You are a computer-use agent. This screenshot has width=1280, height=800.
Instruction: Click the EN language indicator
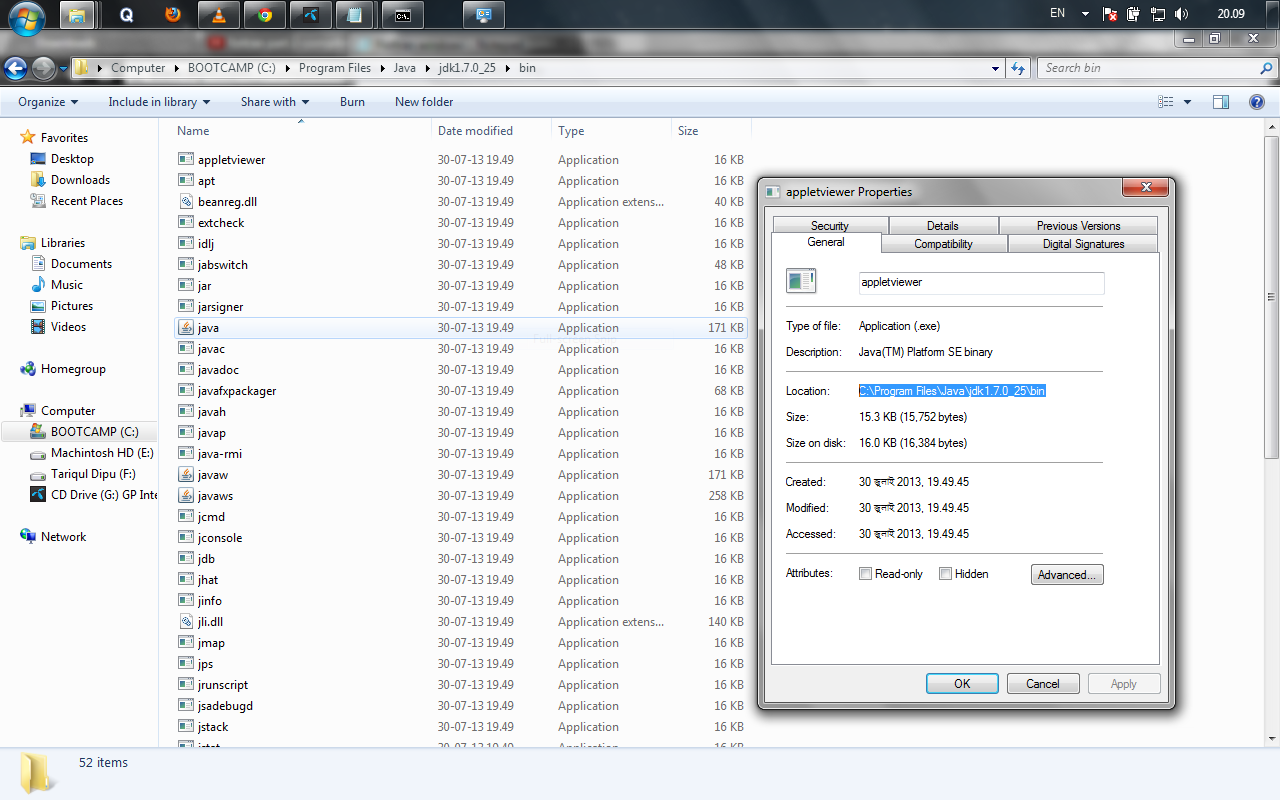(1058, 14)
